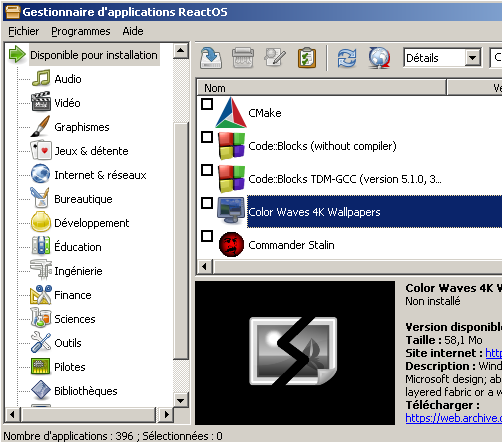Click the search field next to Détails
Screen dimensions: 502x442
tap(496, 58)
